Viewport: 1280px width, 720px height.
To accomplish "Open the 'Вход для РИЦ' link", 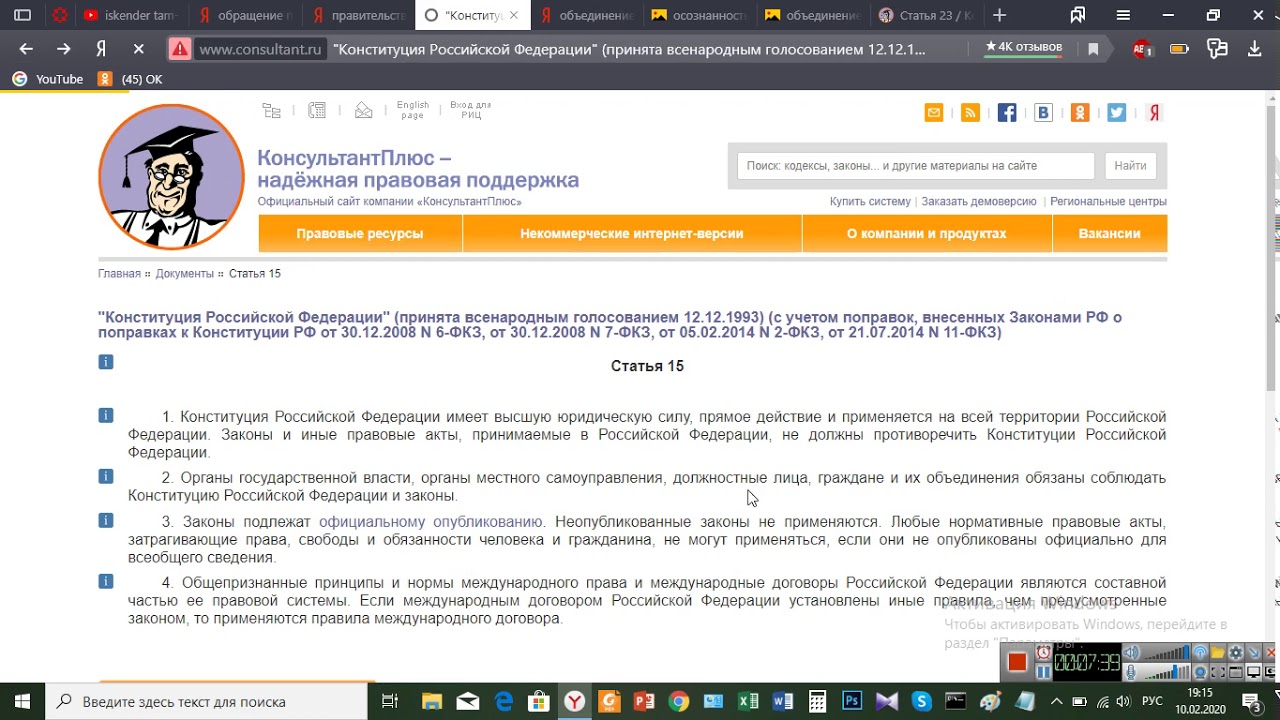I will coord(470,110).
